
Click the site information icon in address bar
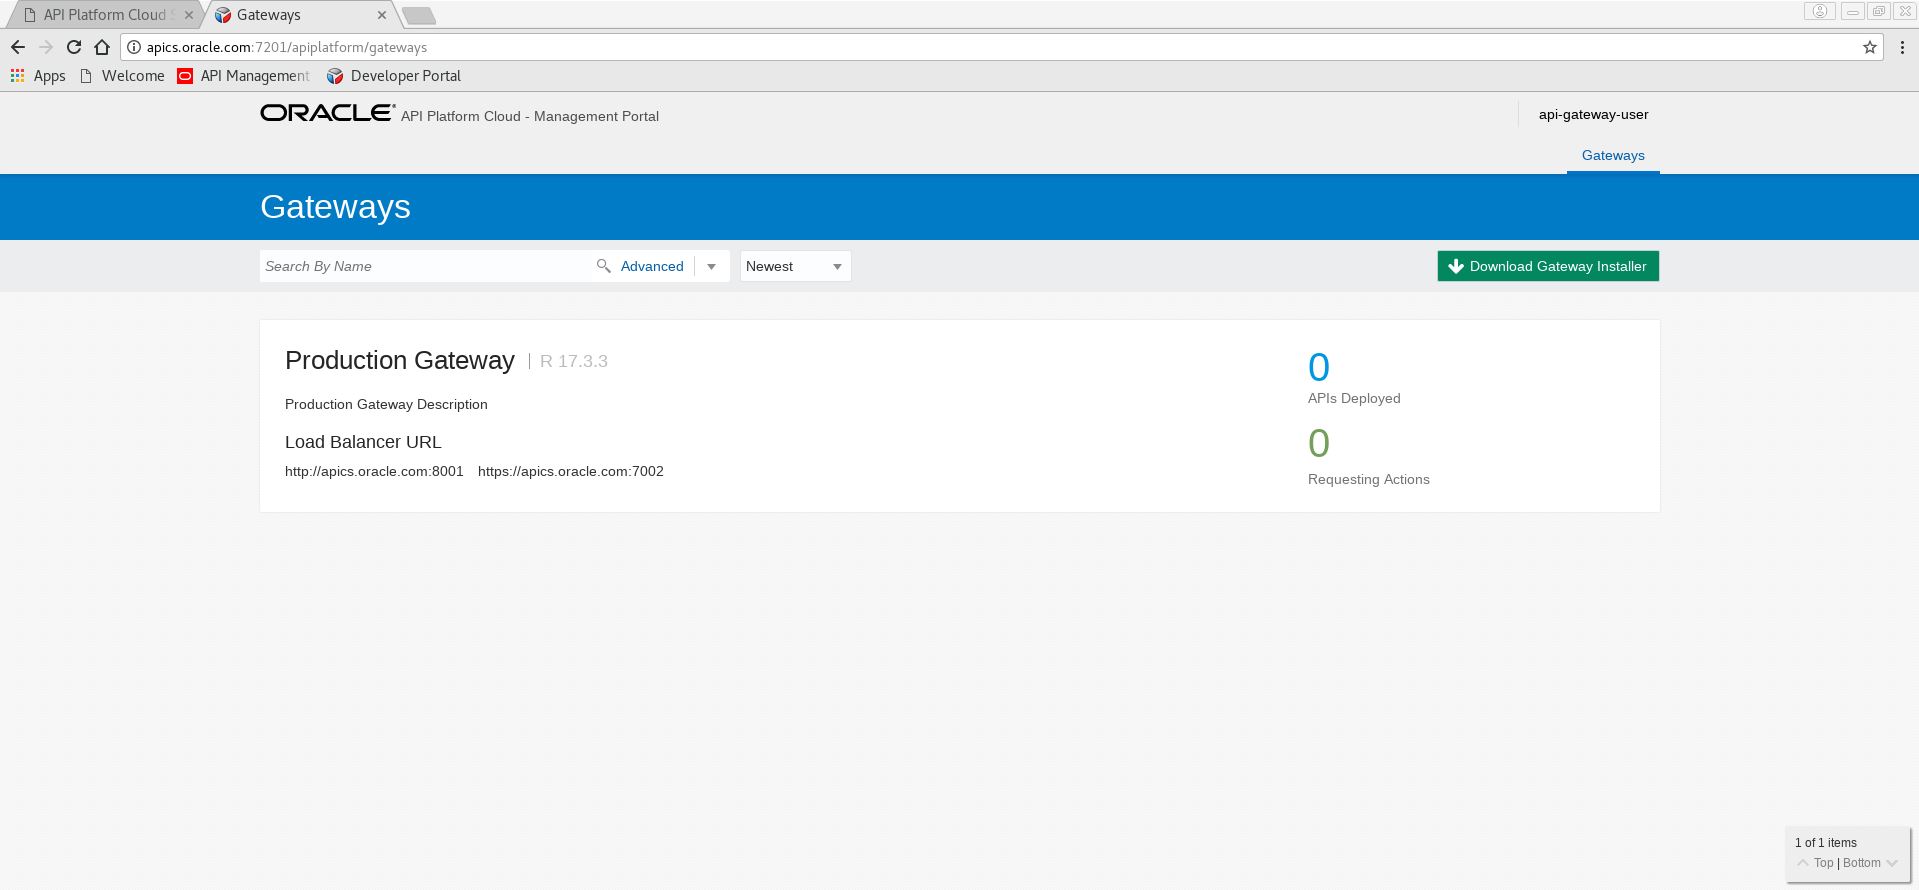133,47
